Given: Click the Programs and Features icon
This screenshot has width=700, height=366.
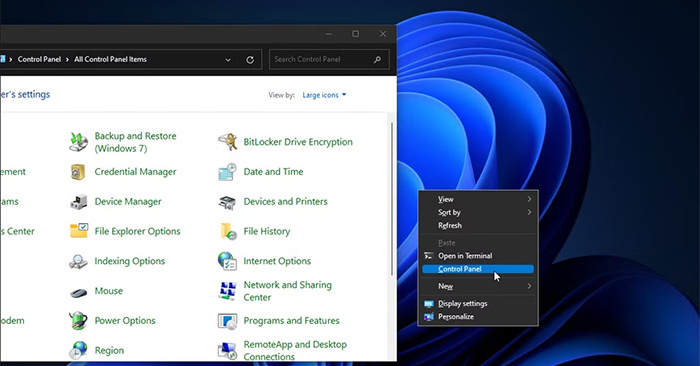Looking at the screenshot, I should pyautogui.click(x=227, y=321).
